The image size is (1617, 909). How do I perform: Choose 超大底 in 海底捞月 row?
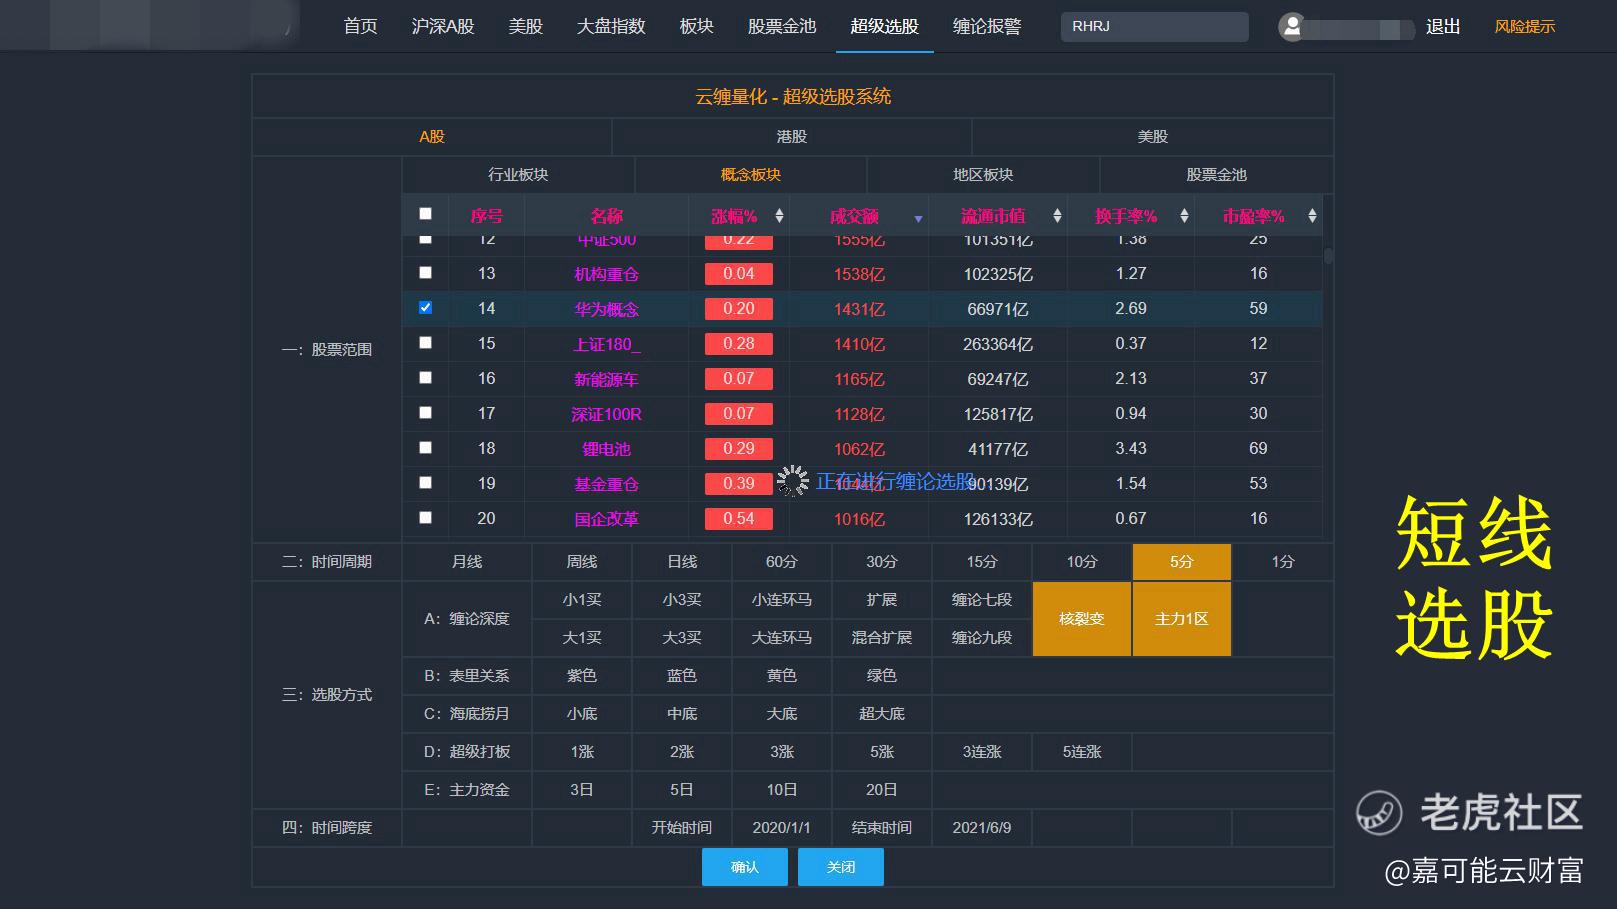click(882, 714)
